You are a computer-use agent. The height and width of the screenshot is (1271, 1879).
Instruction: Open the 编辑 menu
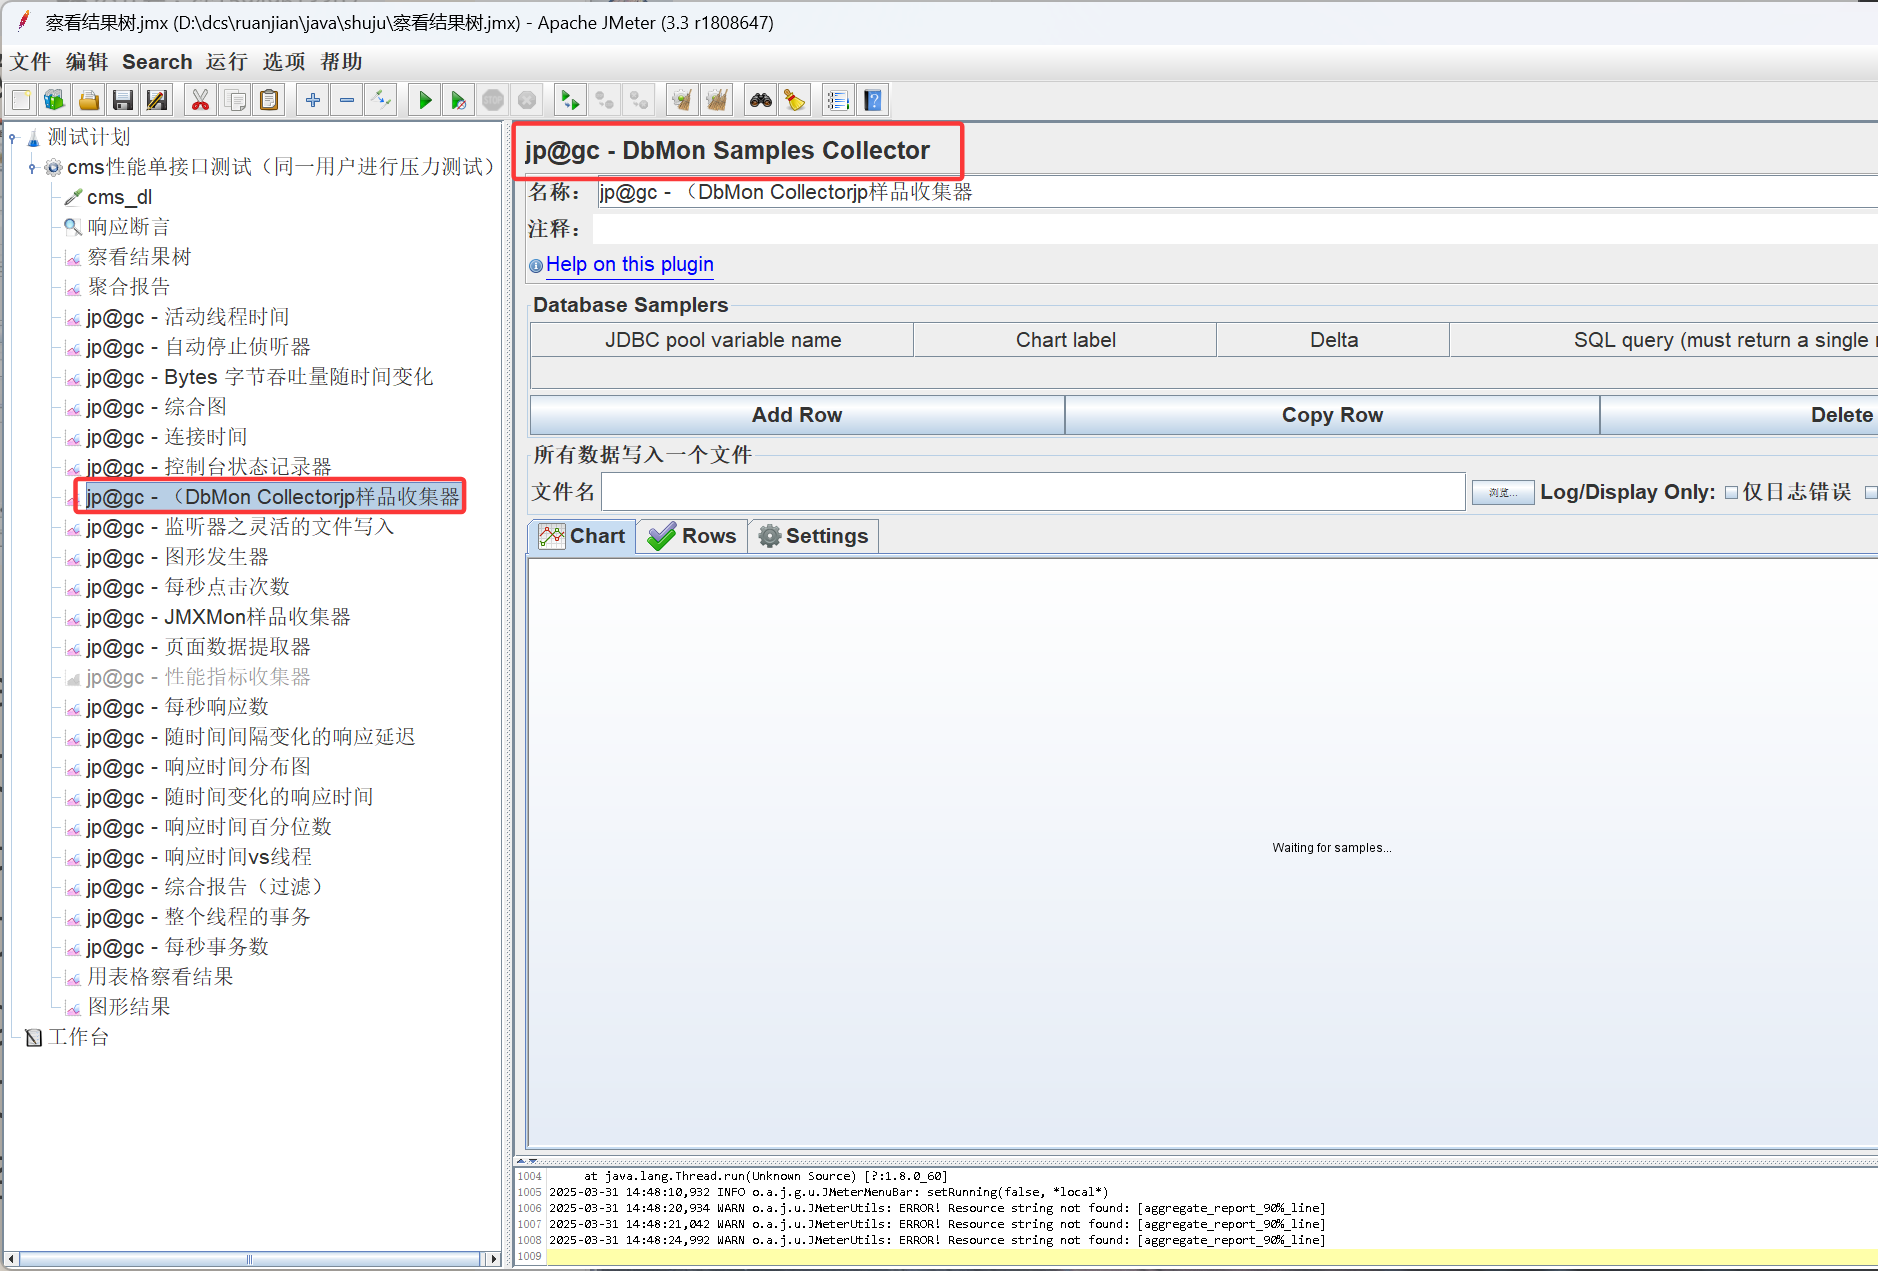coord(87,62)
